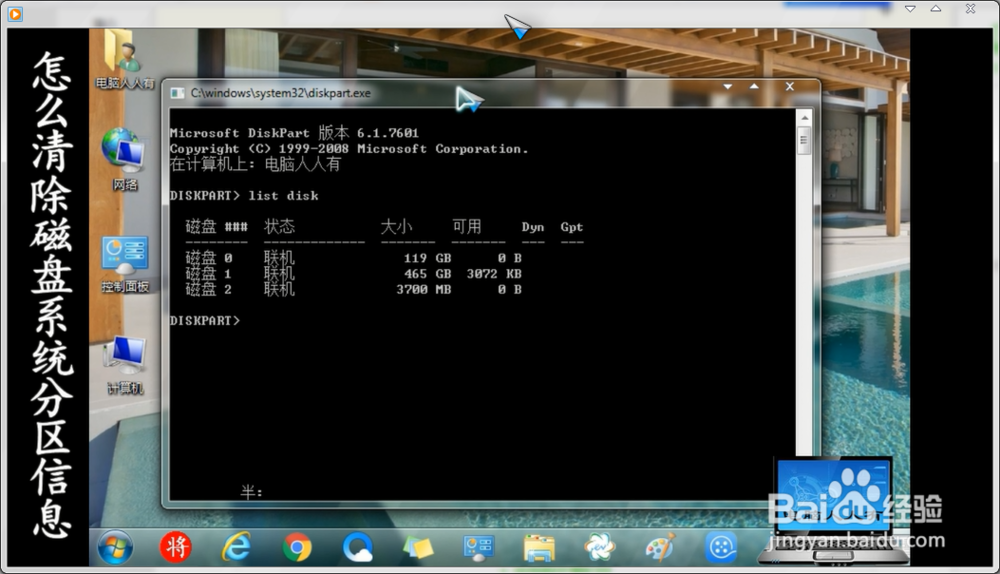Click the Gpt column header
The width and height of the screenshot is (1000, 574).
coord(571,227)
